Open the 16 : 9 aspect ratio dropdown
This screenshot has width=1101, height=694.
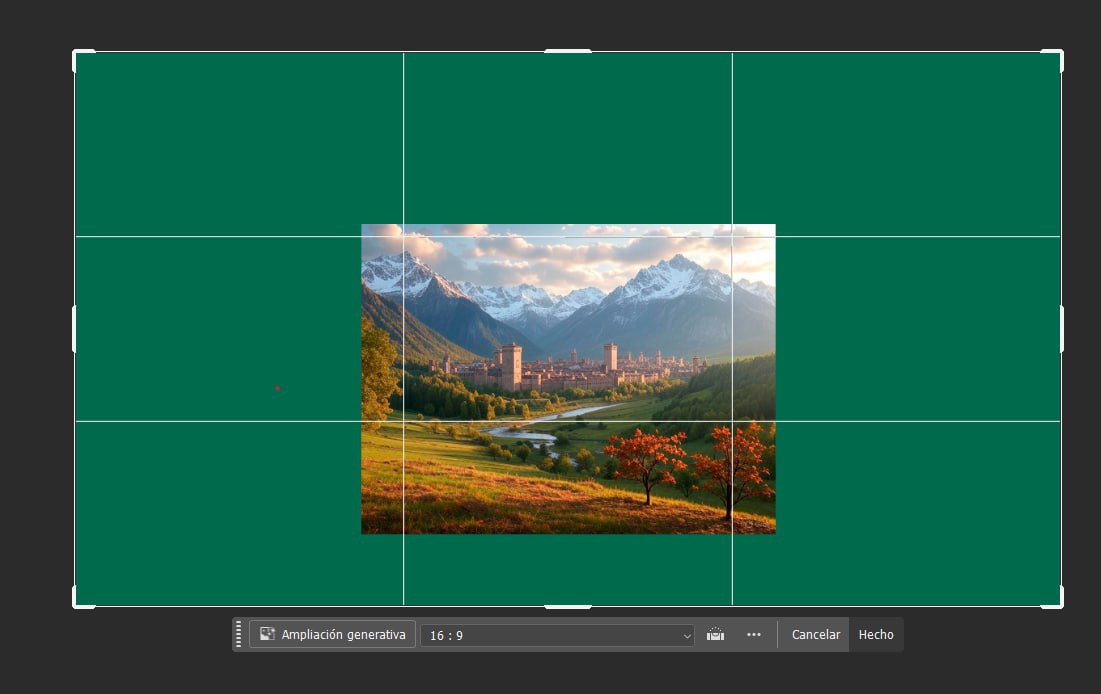(558, 635)
